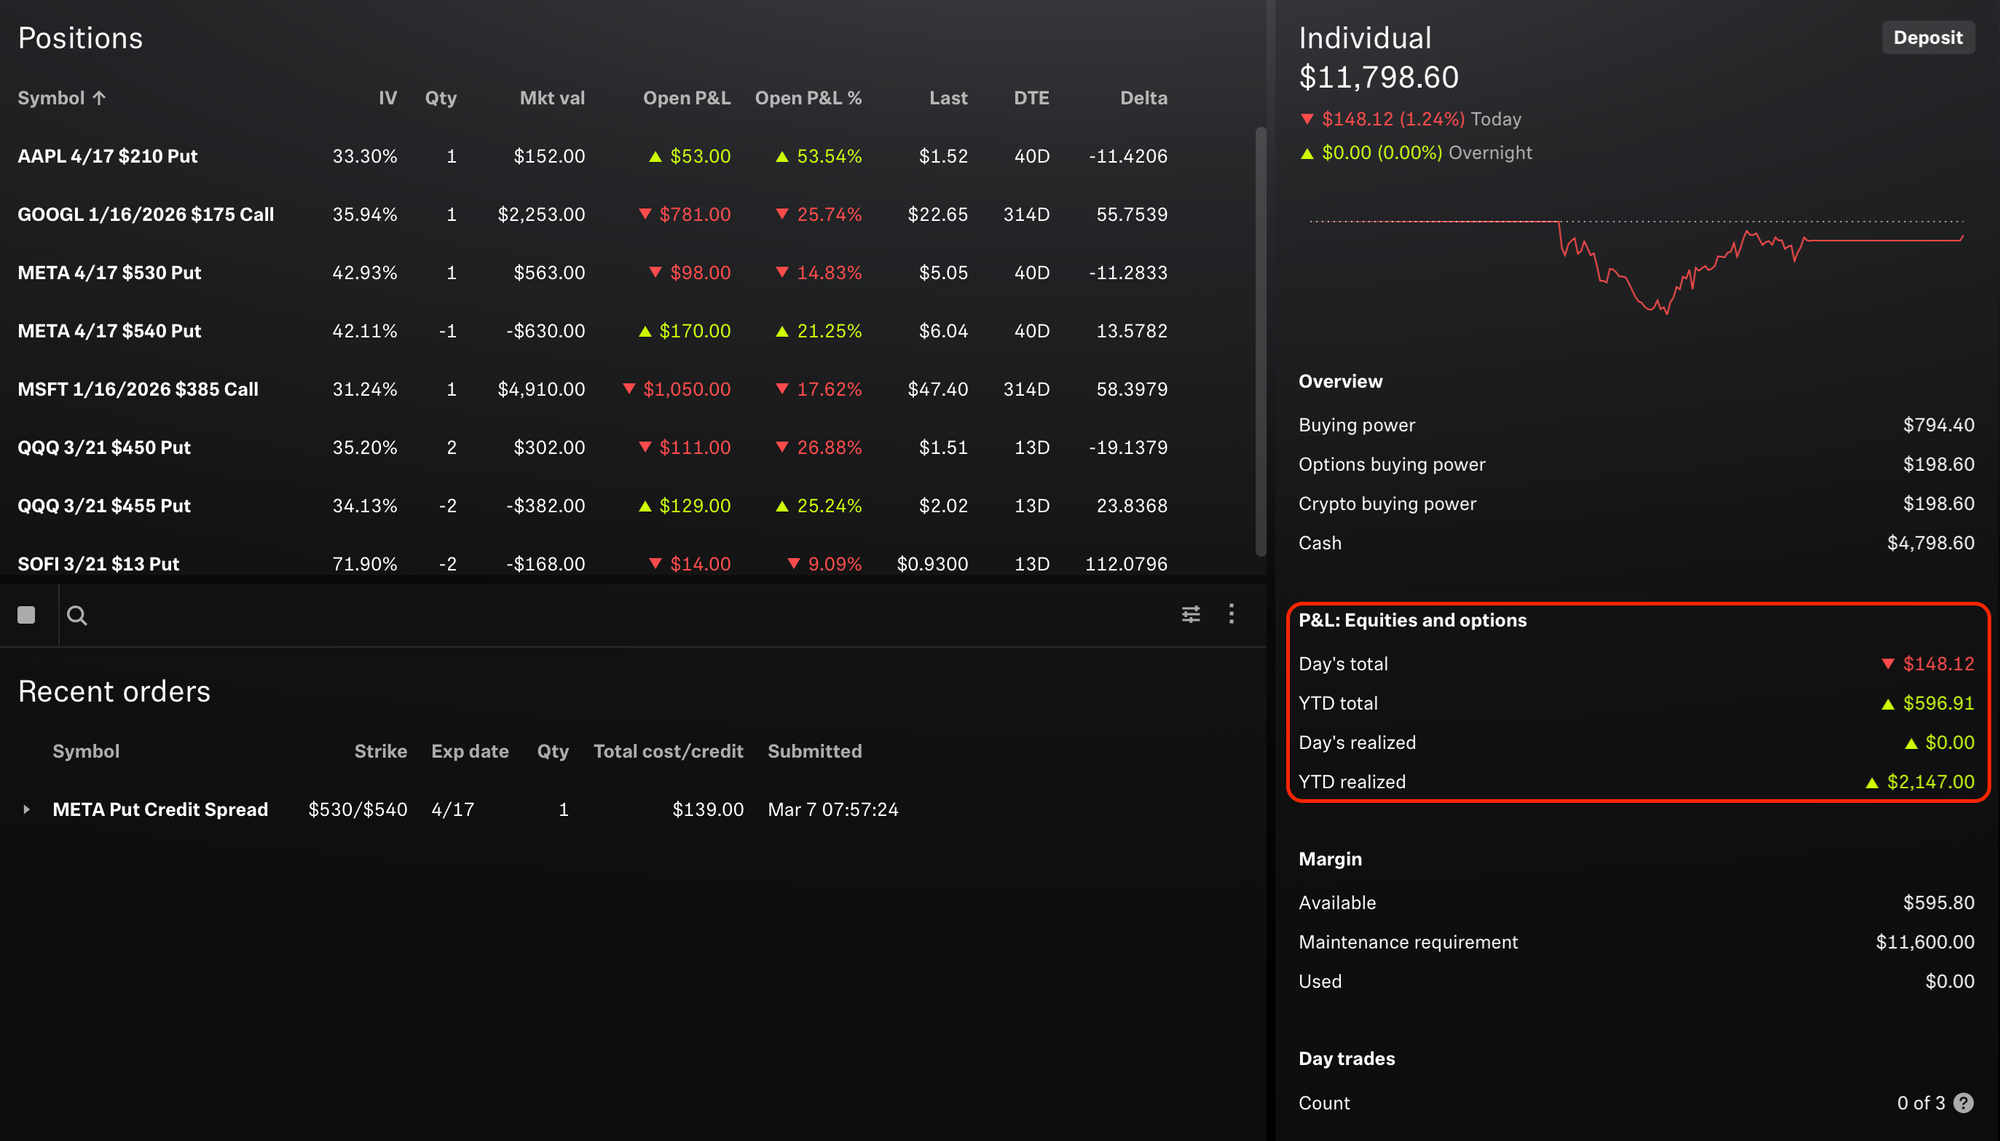Click the $11,798.60 account balance
The width and height of the screenshot is (2000, 1141).
point(1378,77)
